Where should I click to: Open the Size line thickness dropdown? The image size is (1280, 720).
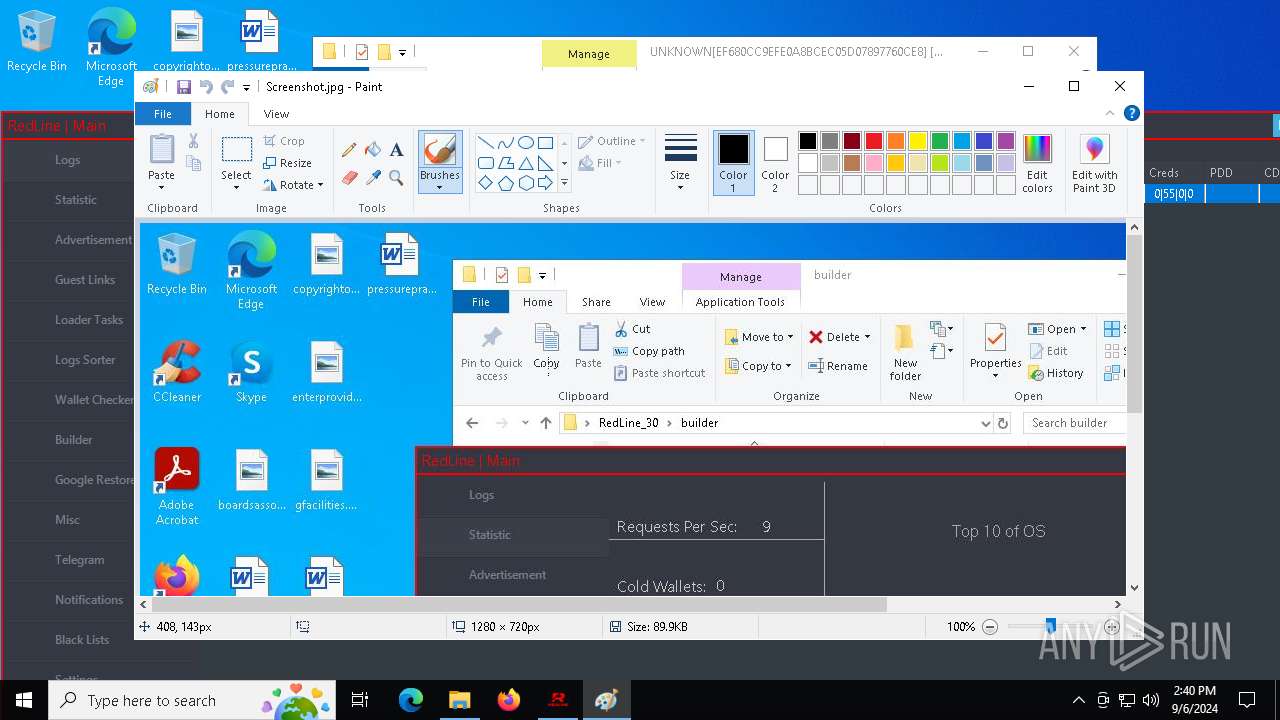coord(680,163)
